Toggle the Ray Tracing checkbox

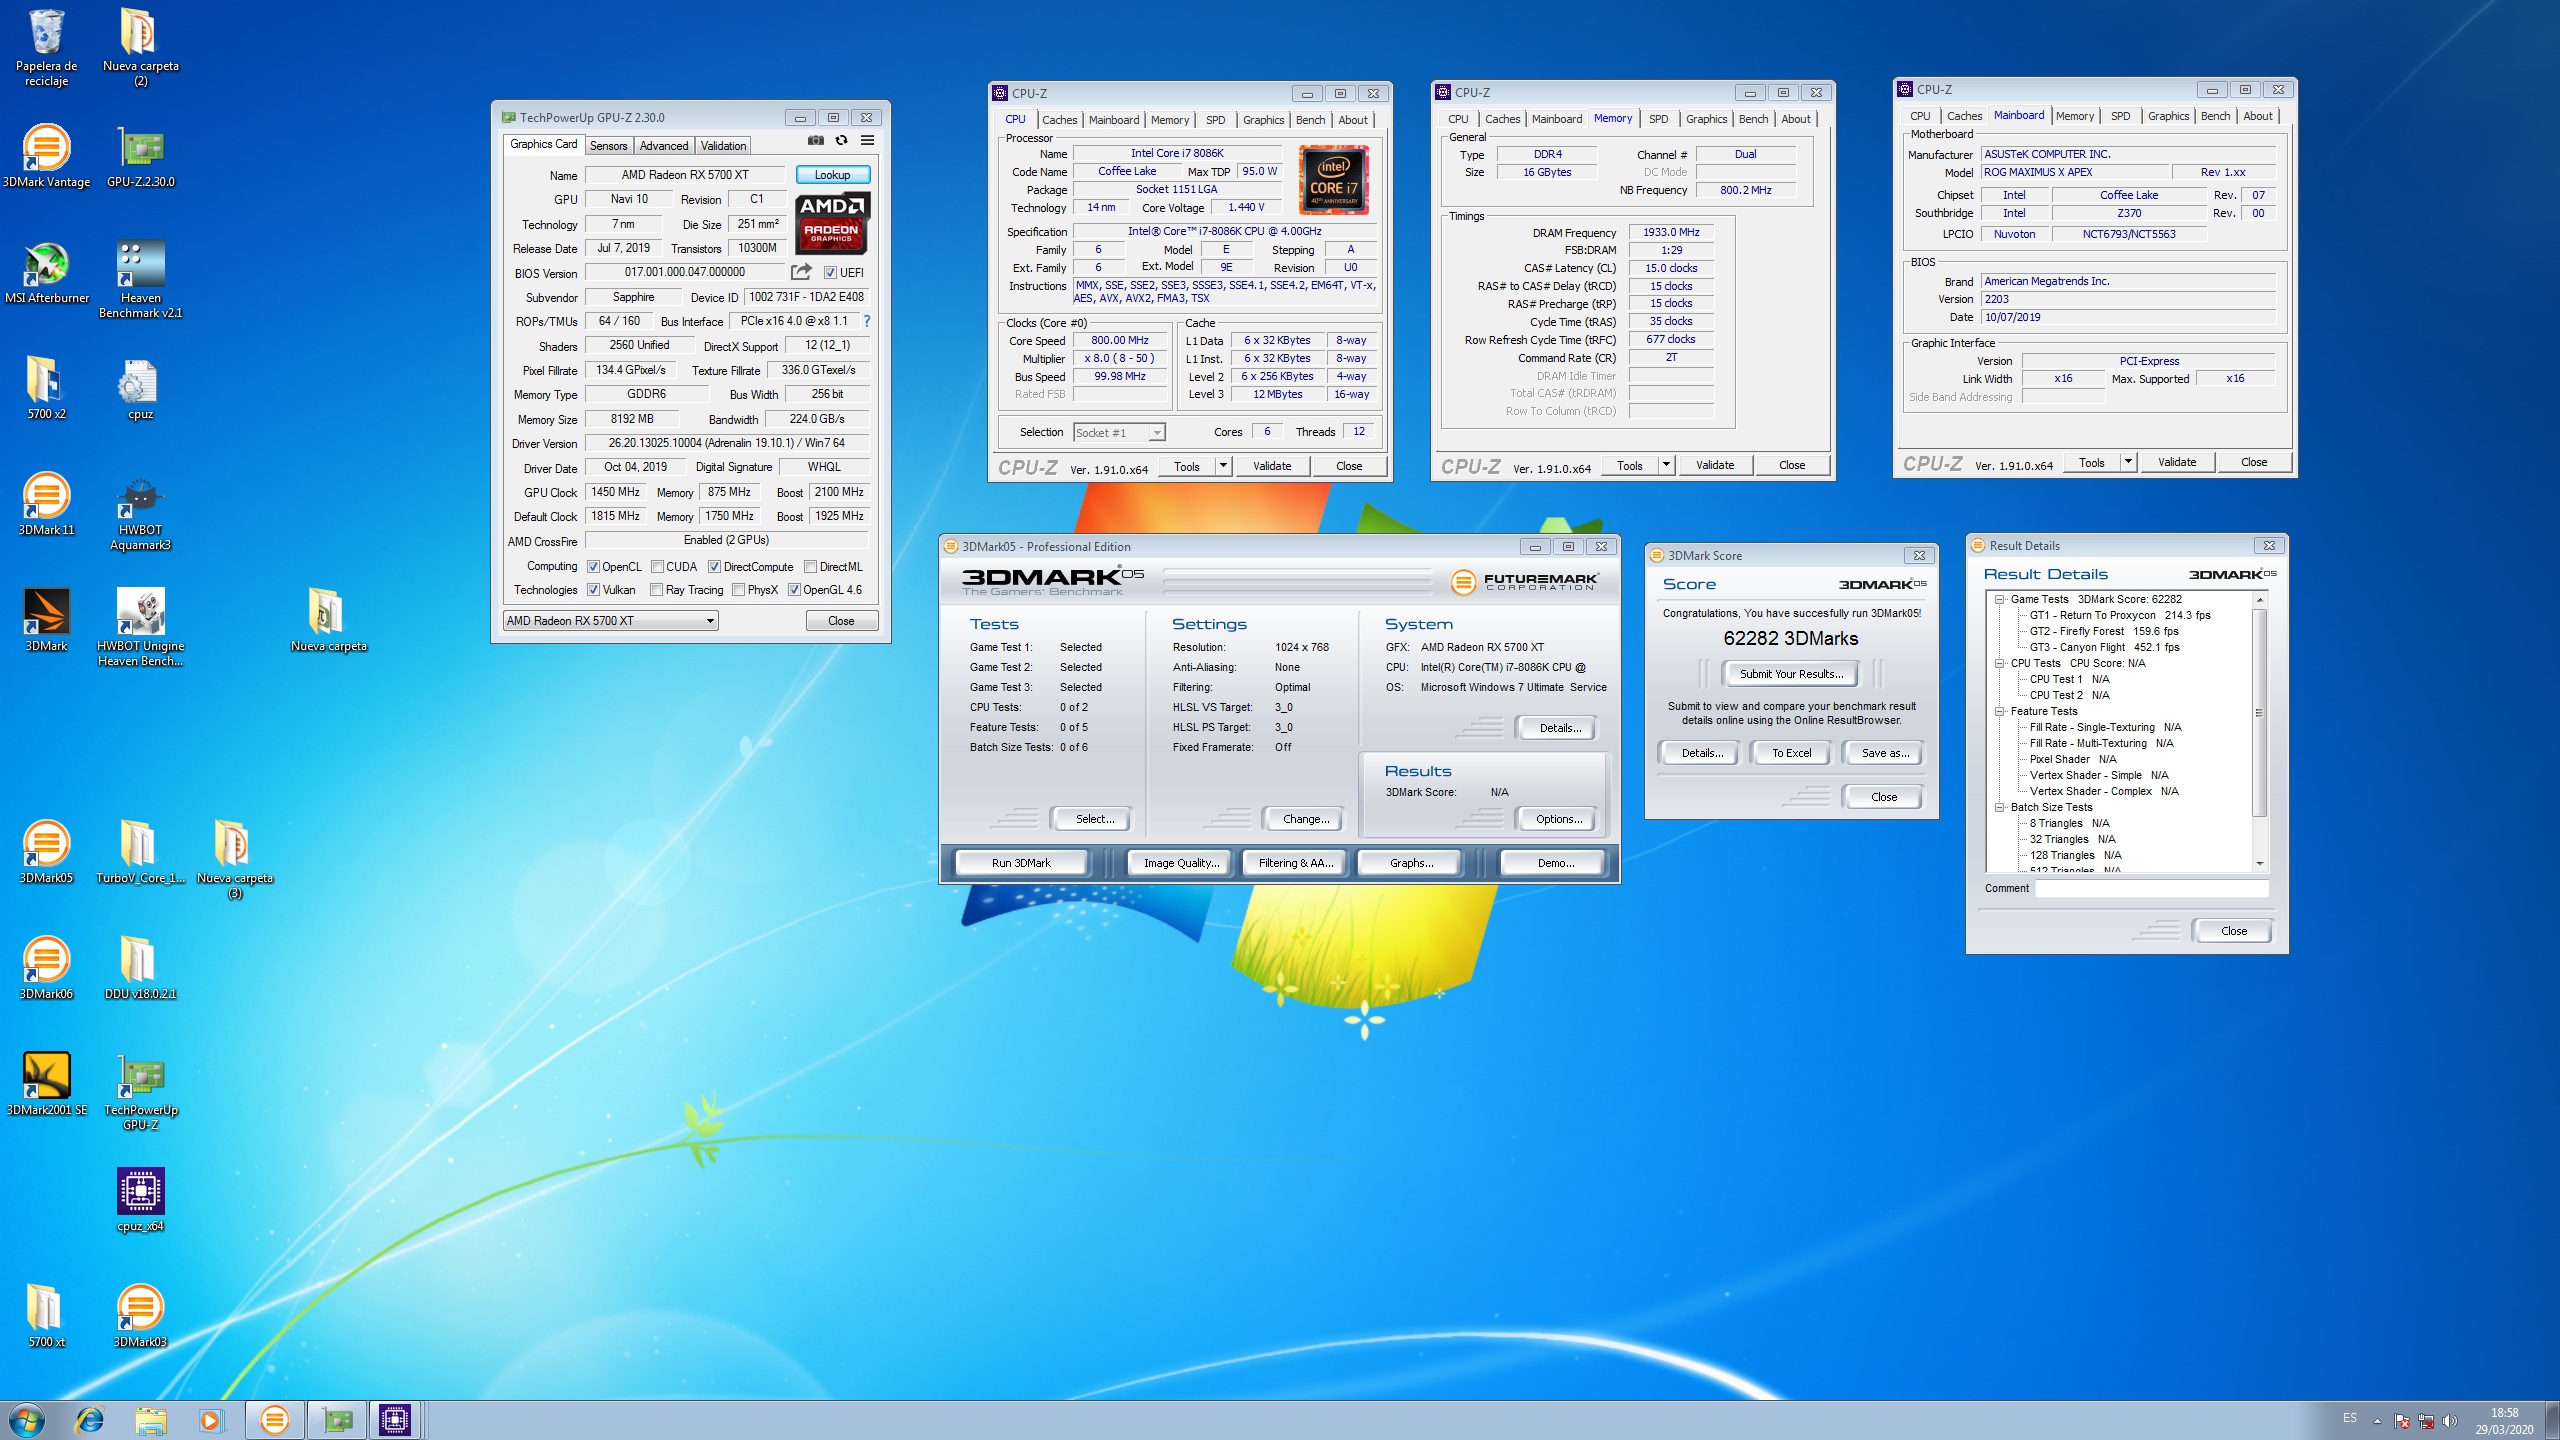(x=656, y=590)
